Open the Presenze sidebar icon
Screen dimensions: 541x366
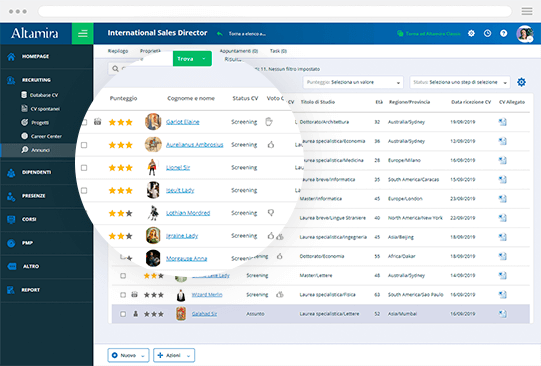tap(11, 196)
